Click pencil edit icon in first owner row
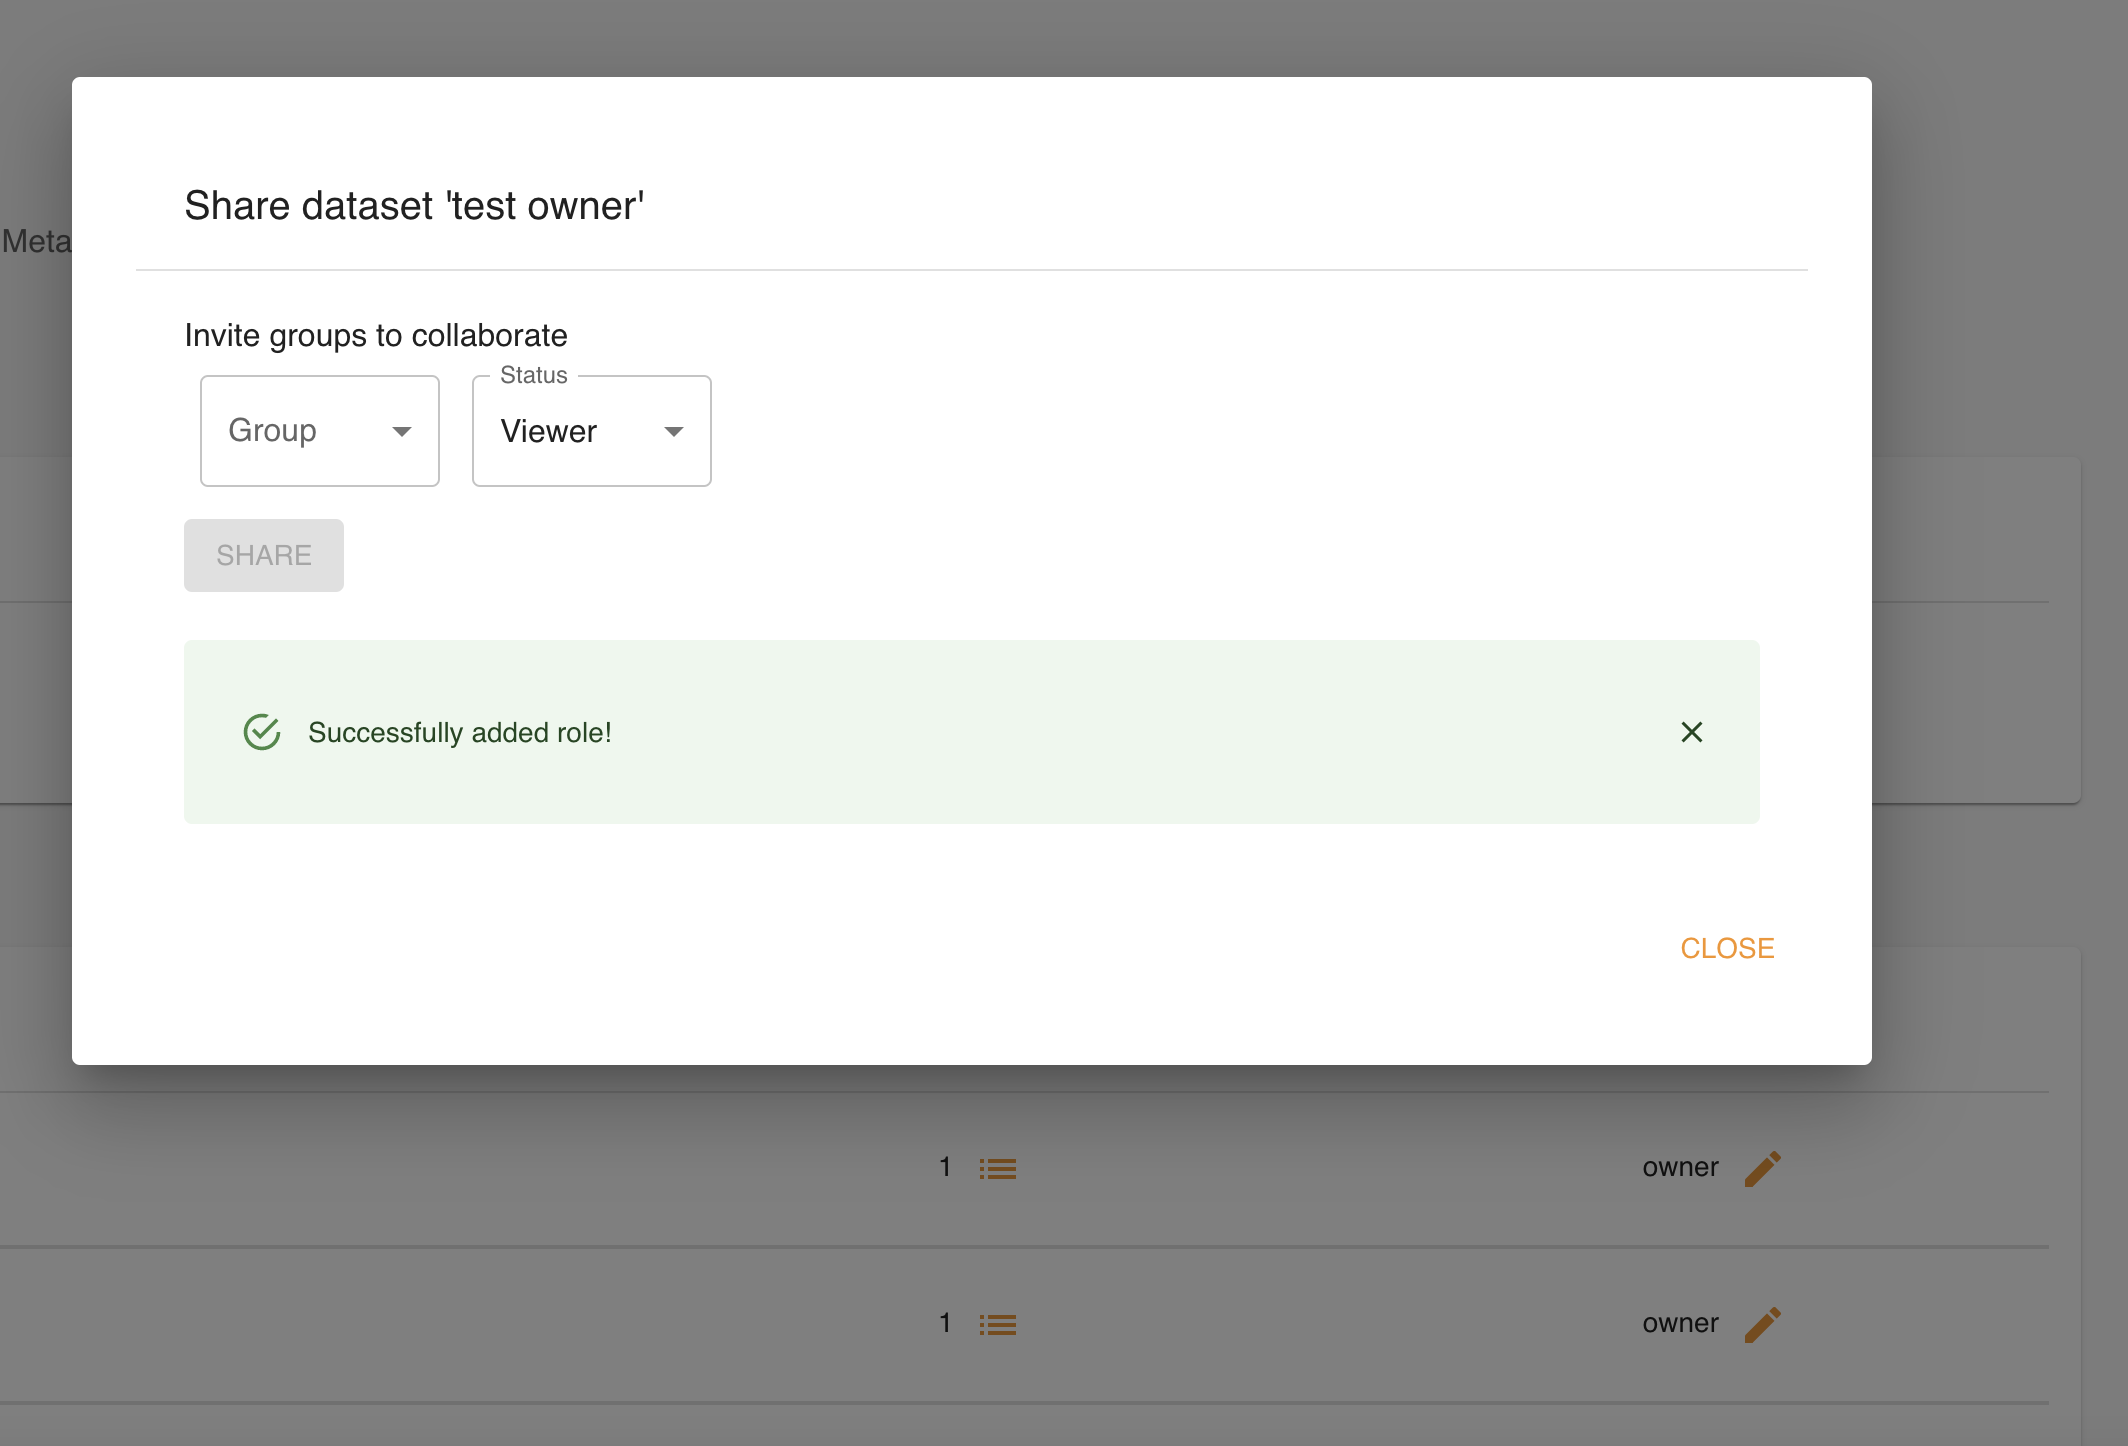The image size is (2128, 1446). (1762, 1168)
